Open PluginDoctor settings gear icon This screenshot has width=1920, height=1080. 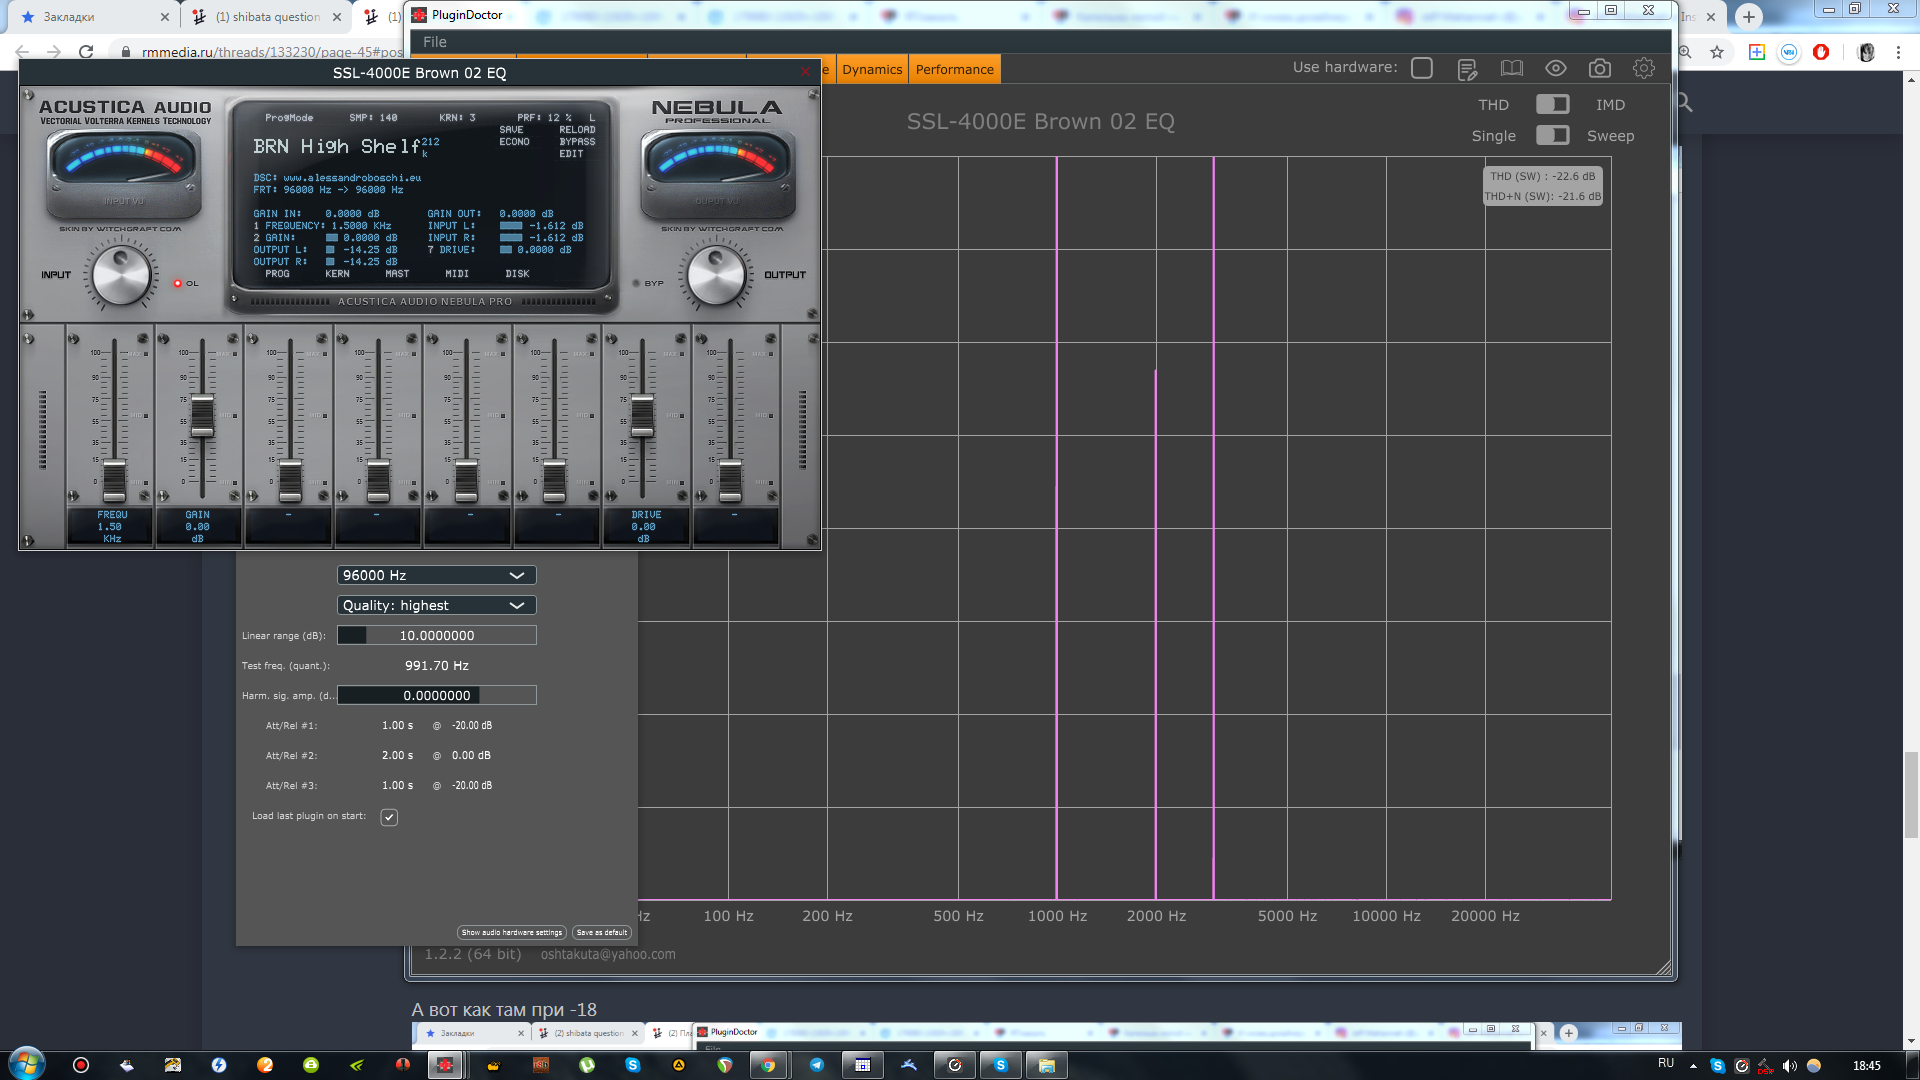[x=1644, y=68]
